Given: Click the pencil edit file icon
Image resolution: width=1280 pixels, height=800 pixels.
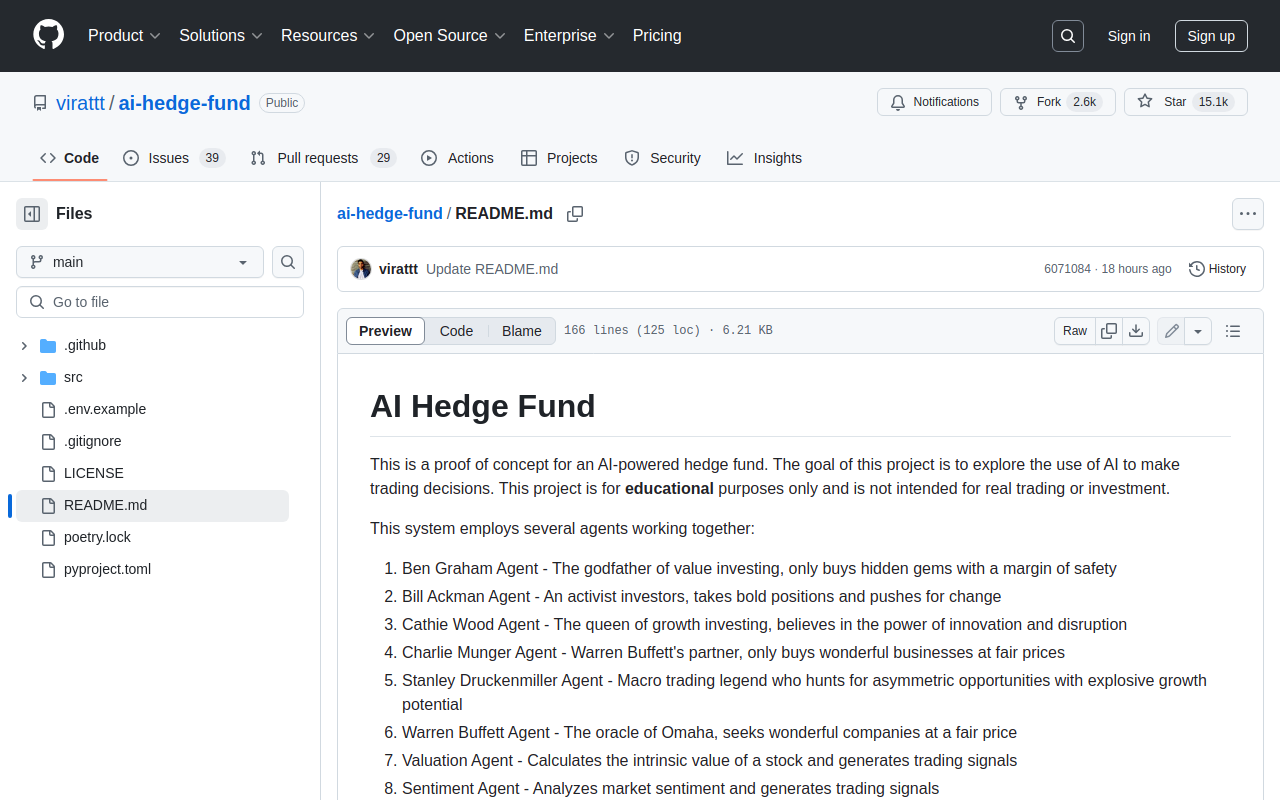Looking at the screenshot, I should pos(1171,331).
